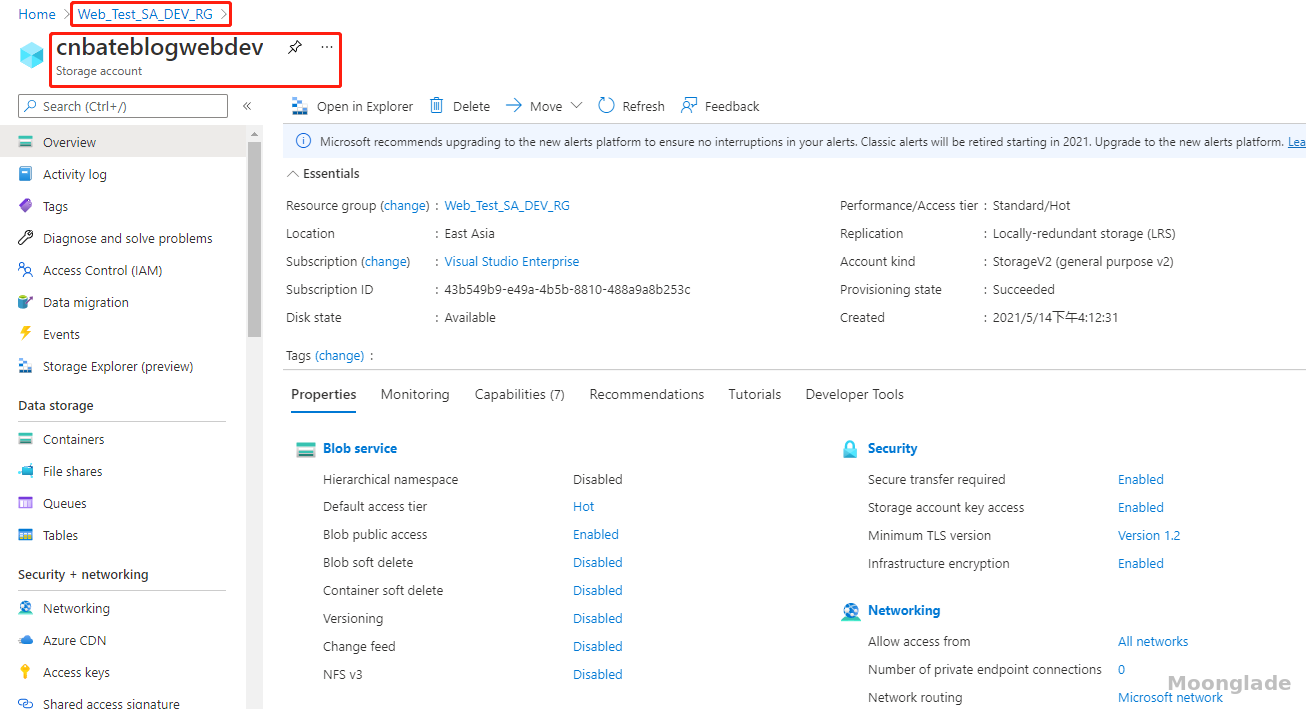
Task: Click the Diagnose wrench icon
Action: point(26,238)
